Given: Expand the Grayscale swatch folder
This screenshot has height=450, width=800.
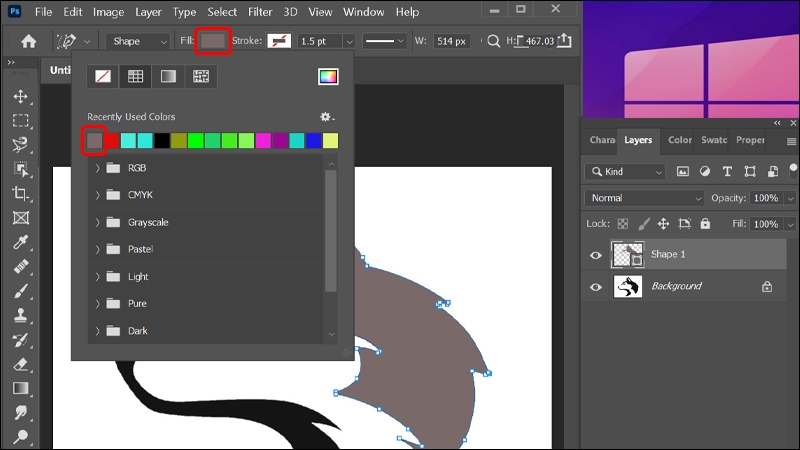Looking at the screenshot, I should [x=97, y=222].
